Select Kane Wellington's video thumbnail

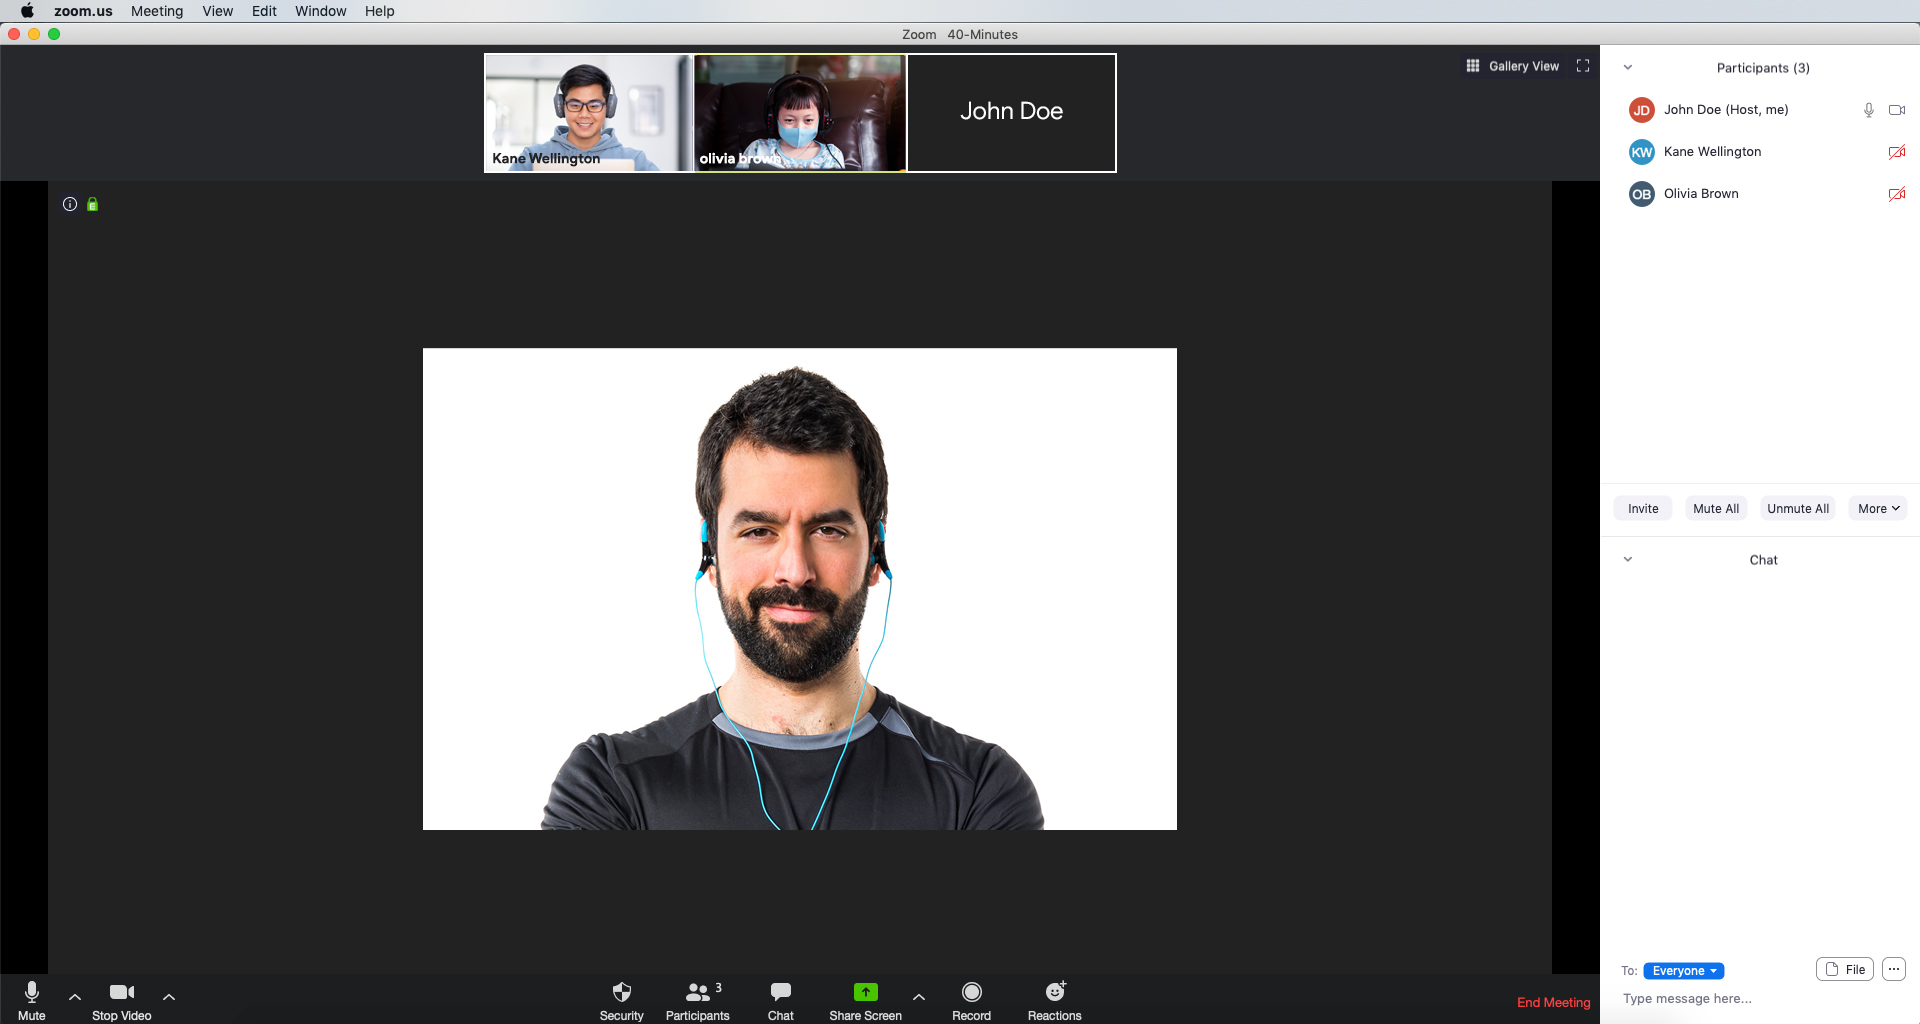(x=588, y=113)
